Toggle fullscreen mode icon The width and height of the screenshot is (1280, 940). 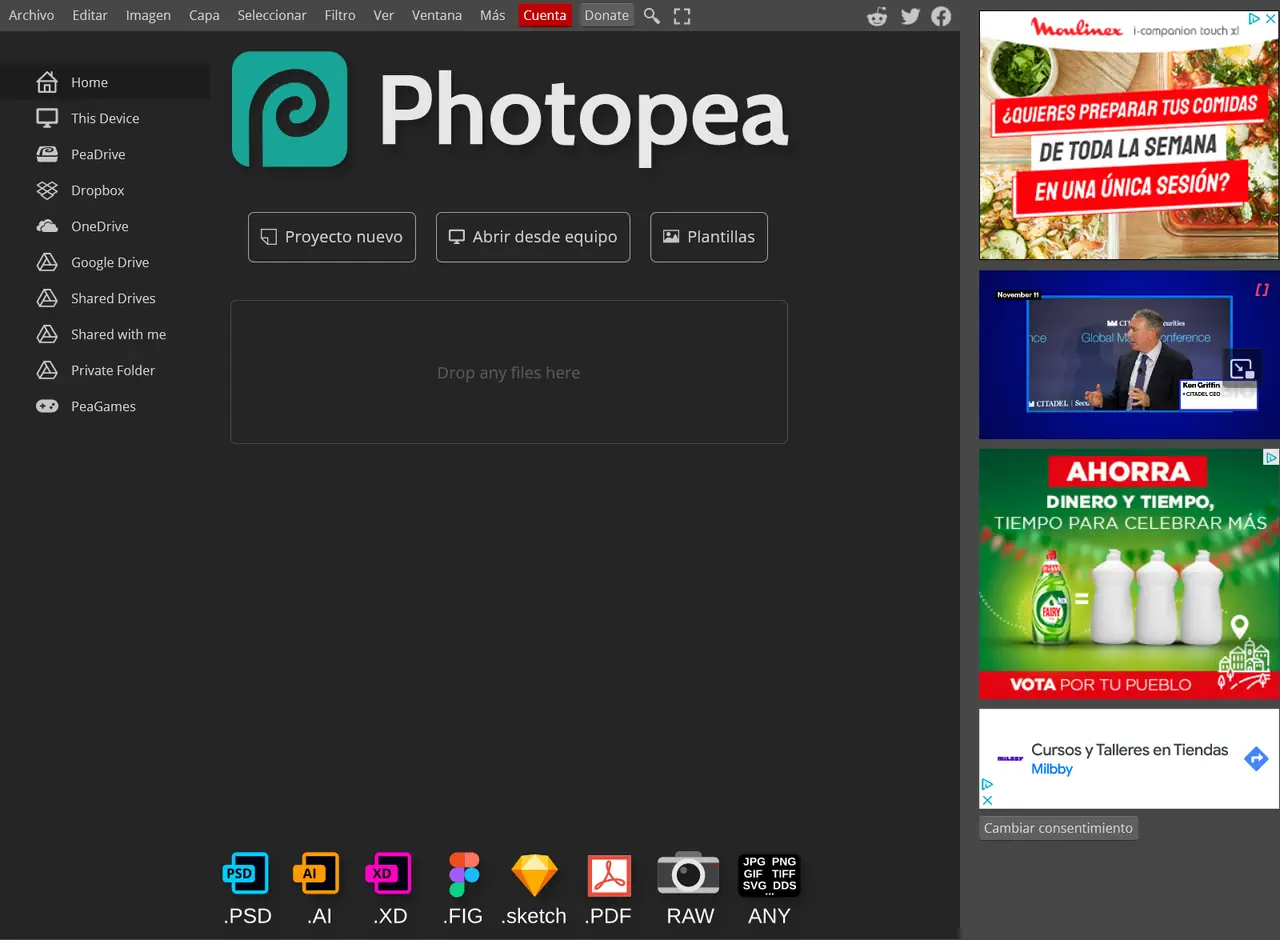tap(682, 16)
